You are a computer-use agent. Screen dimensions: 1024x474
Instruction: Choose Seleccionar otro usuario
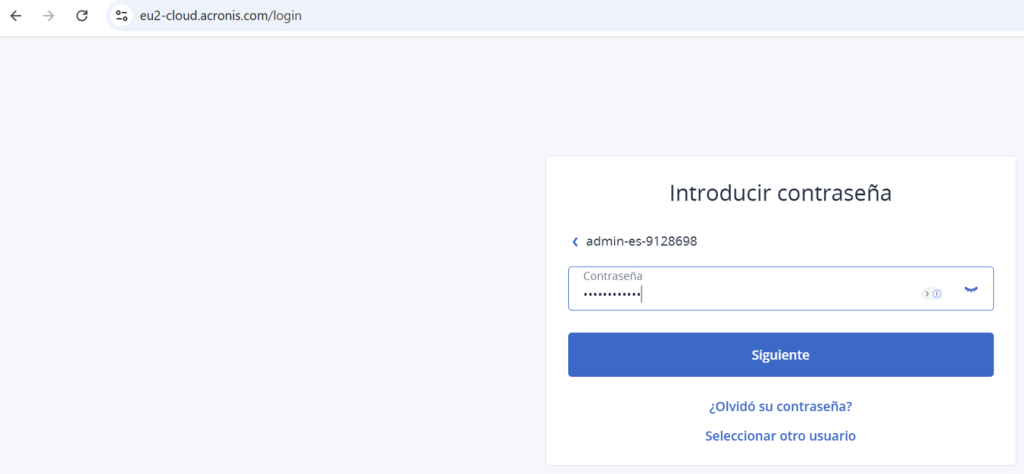780,436
